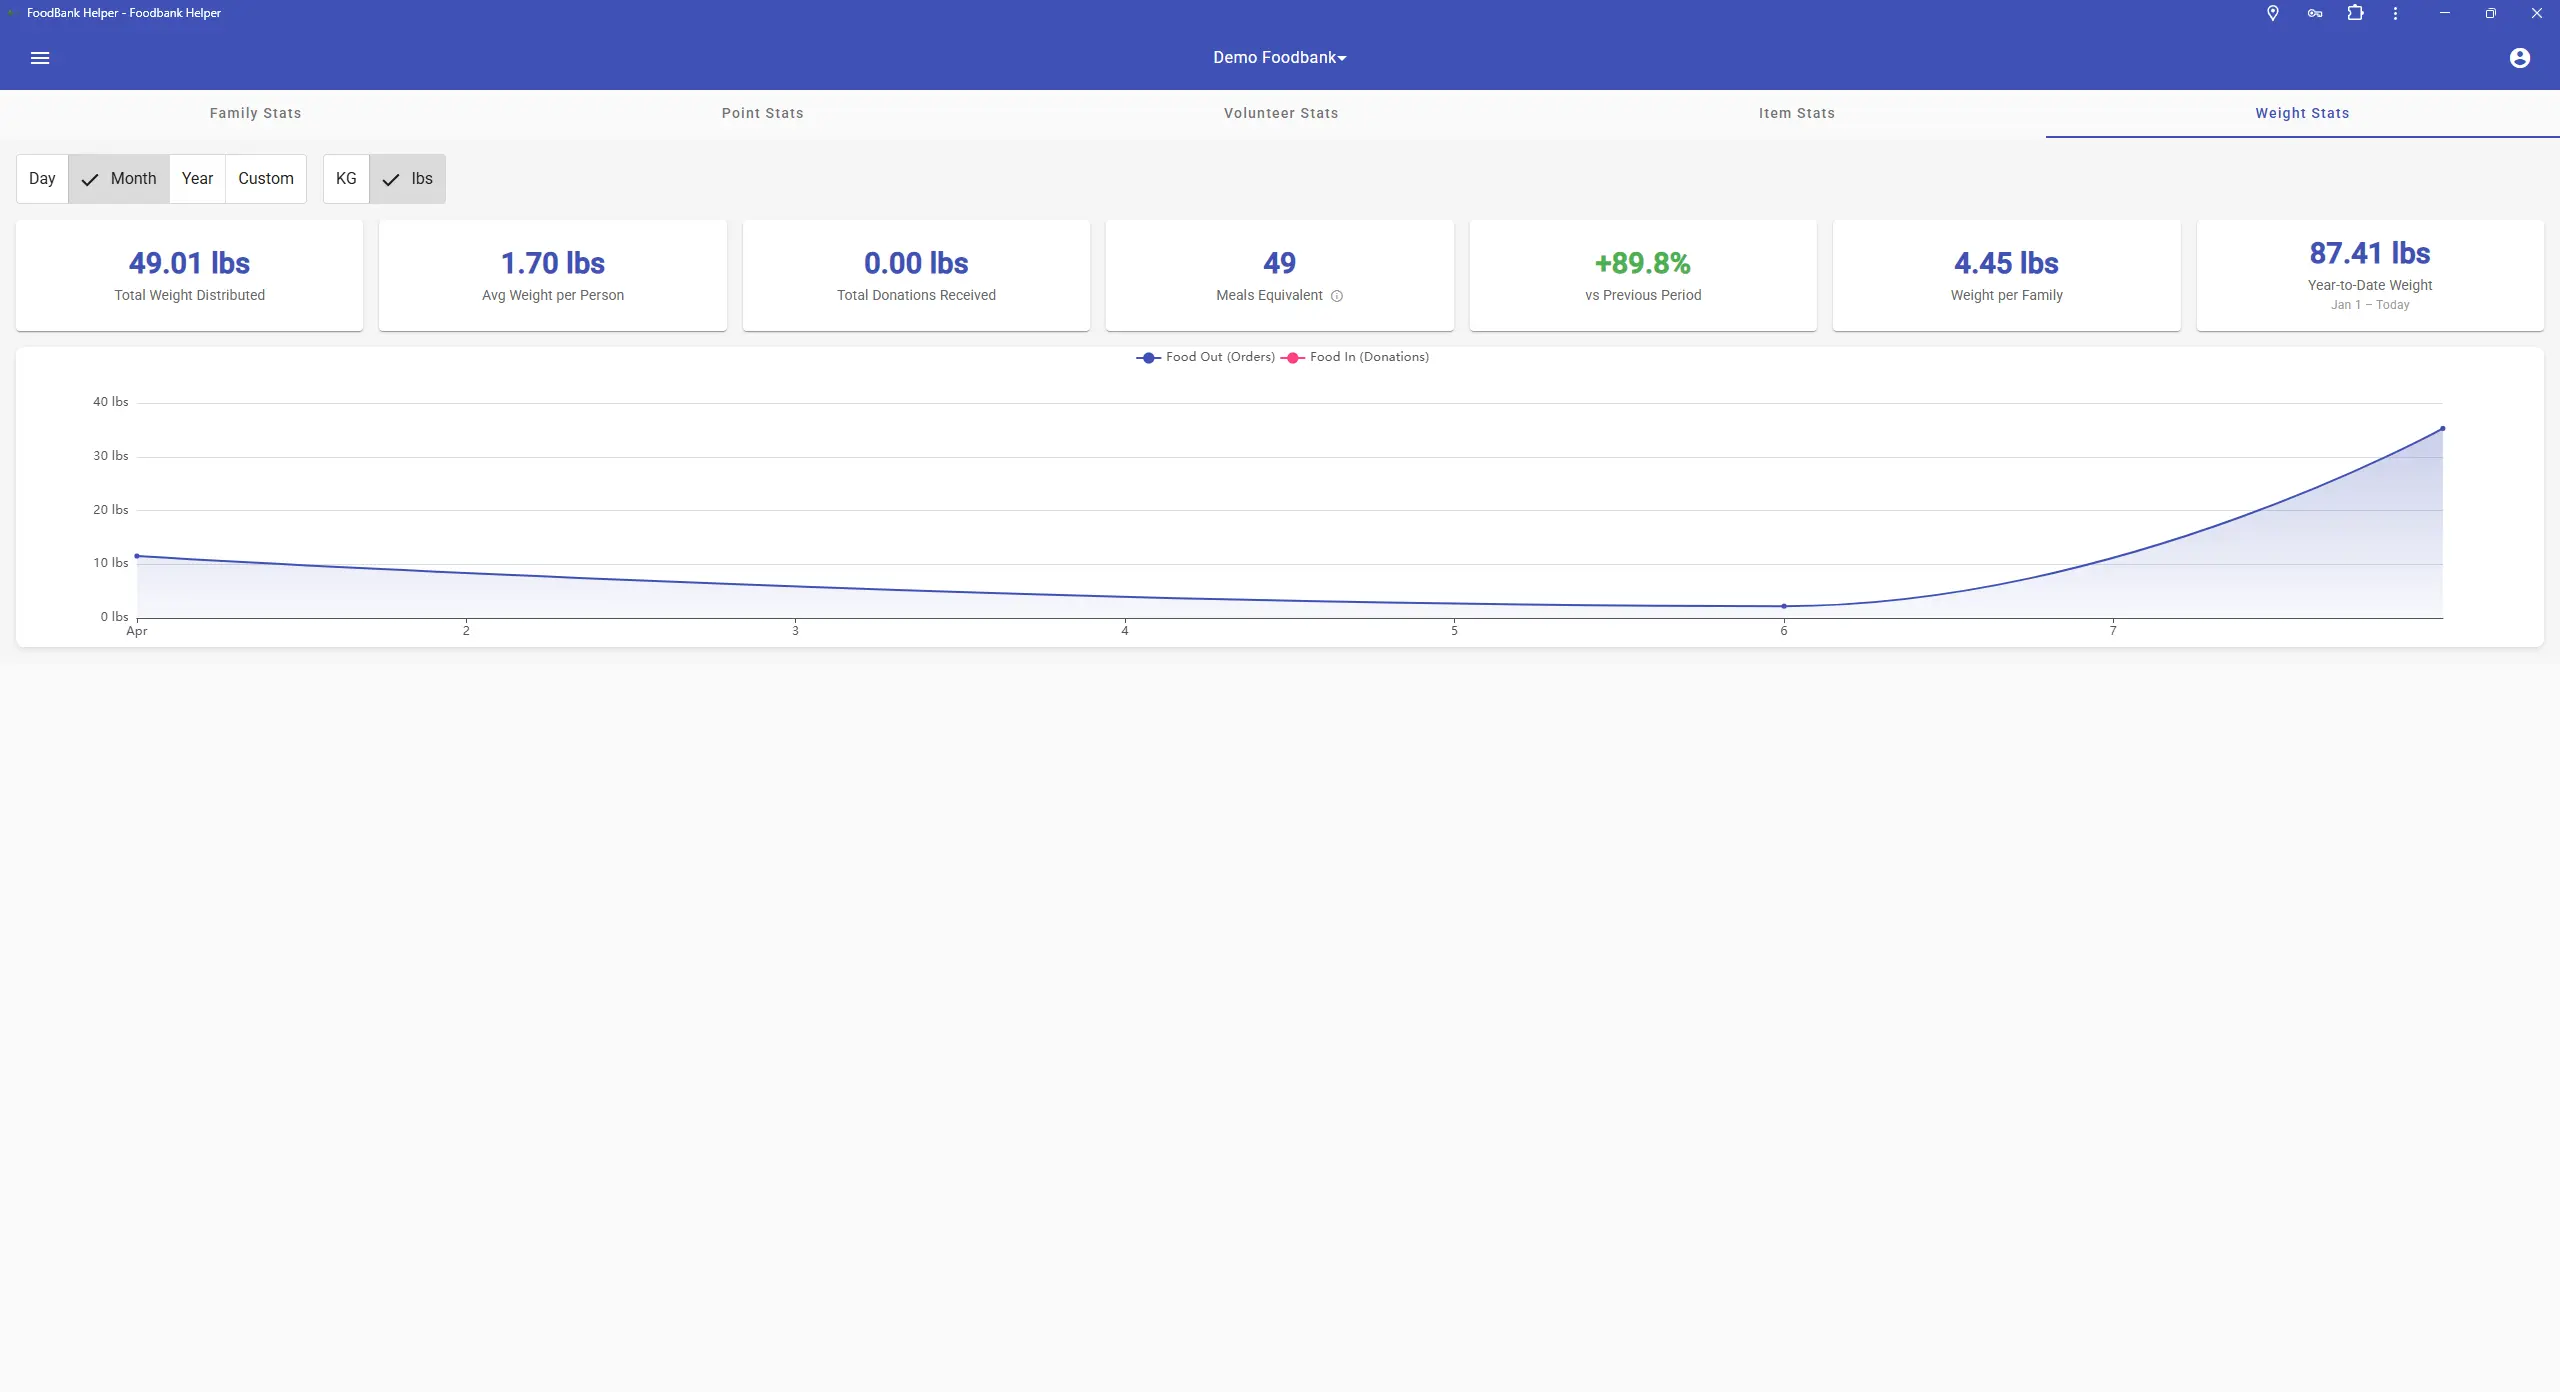
Task: Switch to the Item Stats tab
Action: point(1796,113)
